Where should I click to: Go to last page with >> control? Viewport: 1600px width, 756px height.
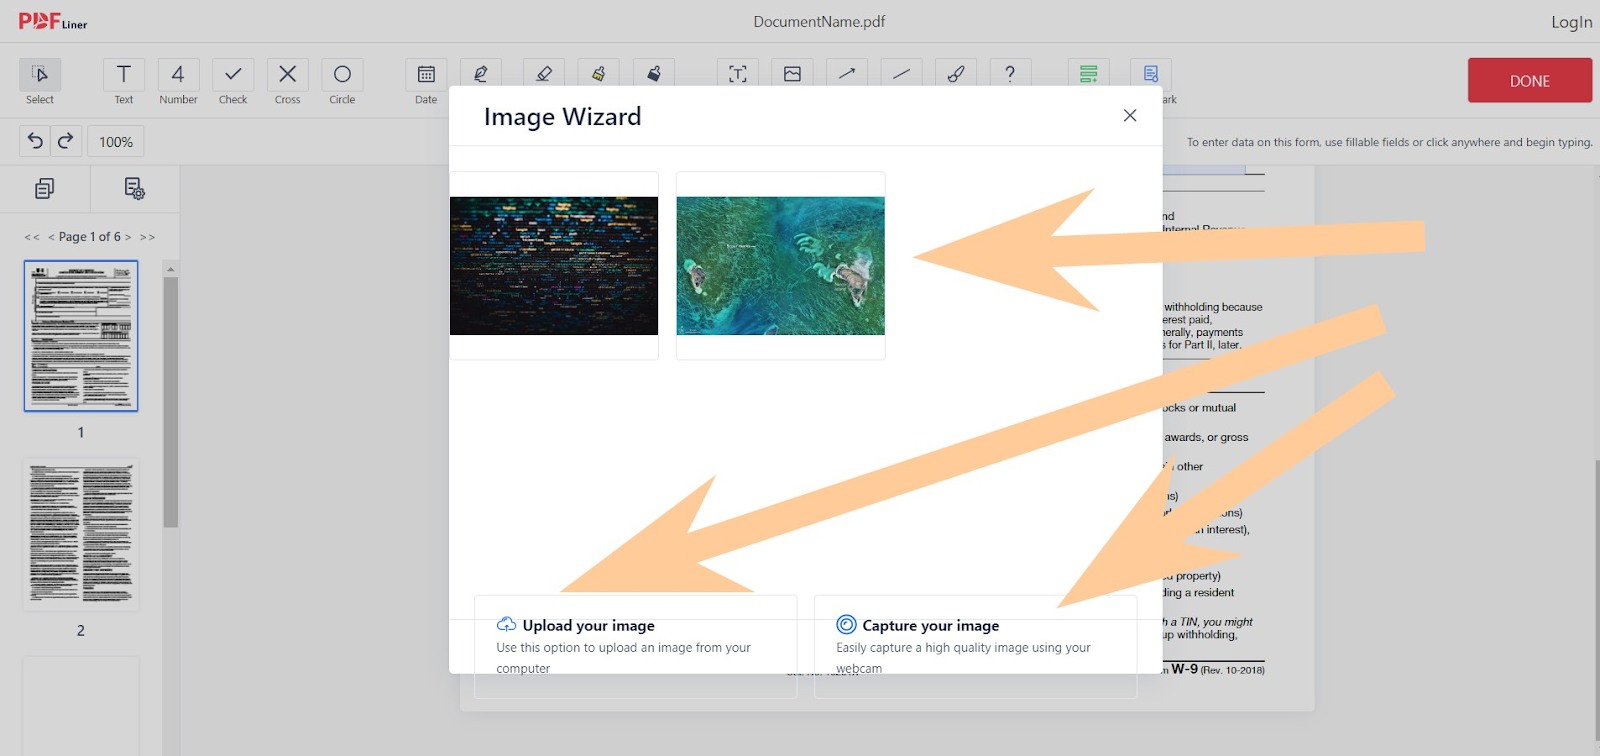coord(148,237)
